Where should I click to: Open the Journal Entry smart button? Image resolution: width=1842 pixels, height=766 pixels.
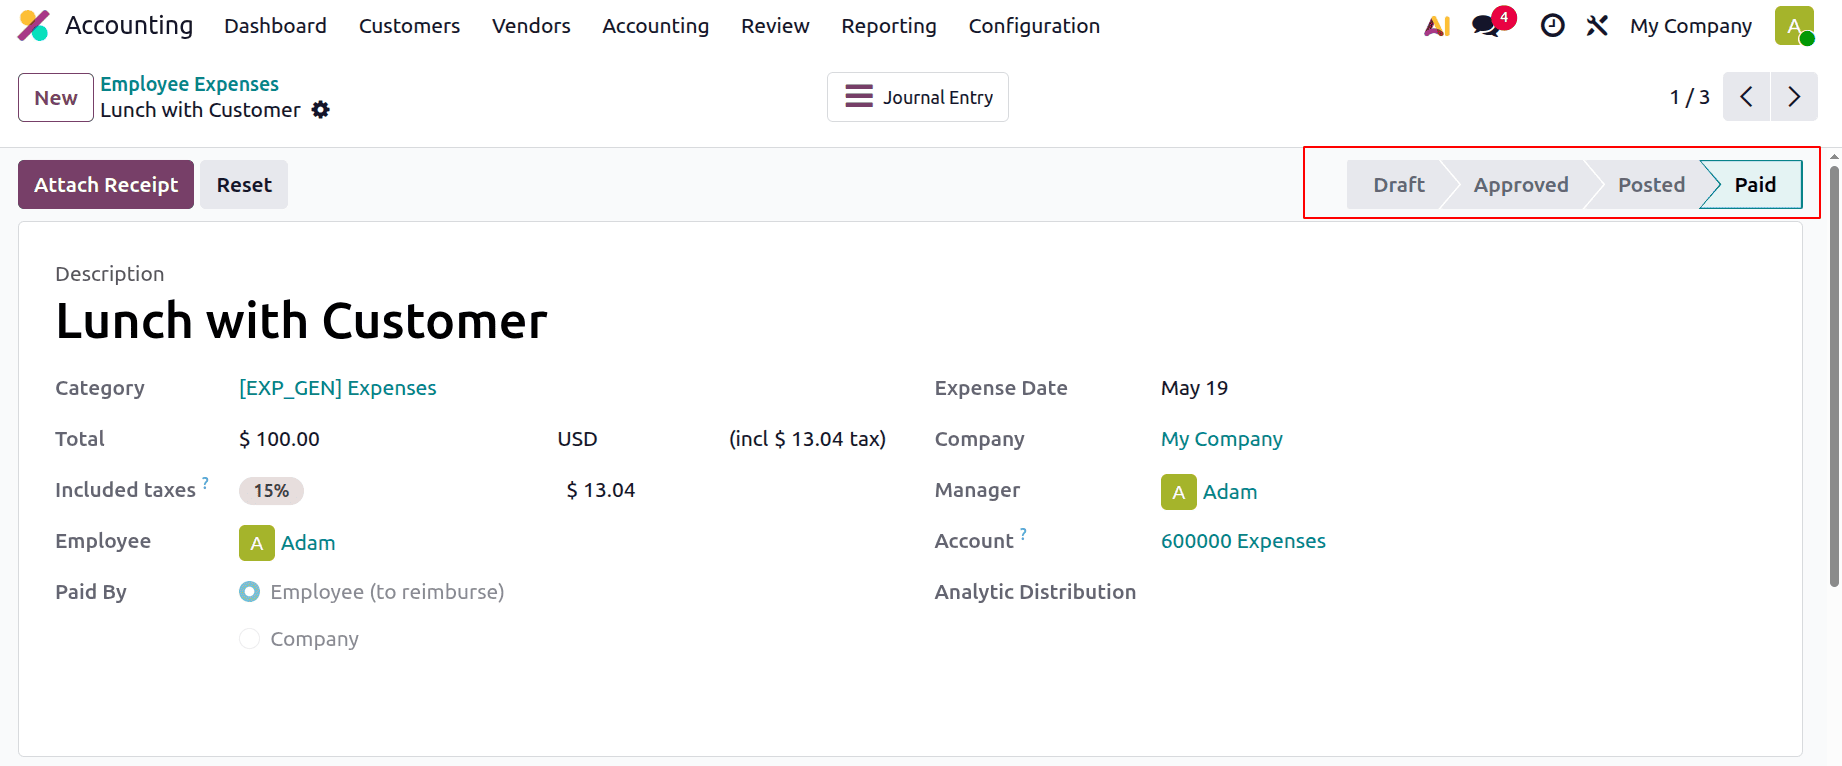click(918, 97)
